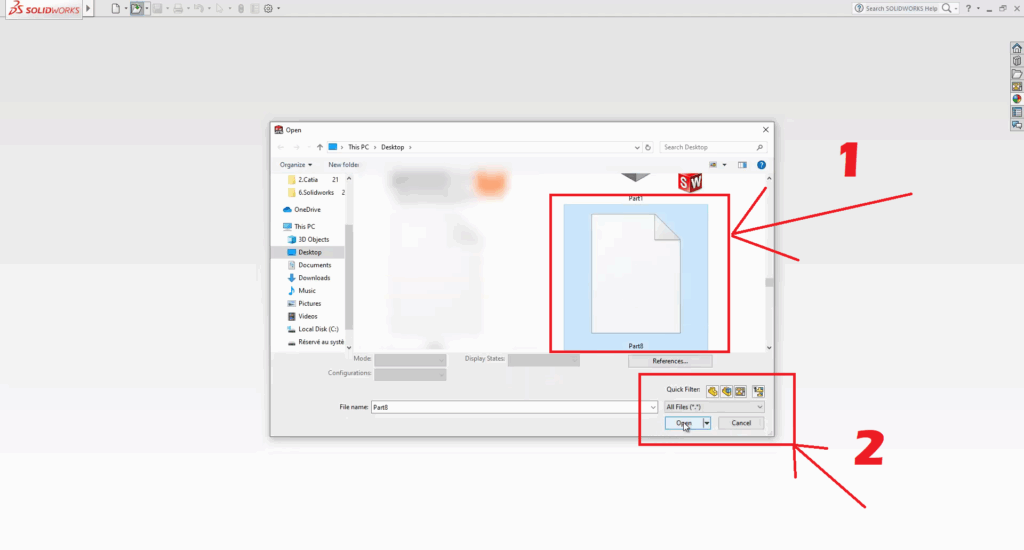Expand the All Files type dropdown
The height and width of the screenshot is (550, 1024).
[x=714, y=407]
